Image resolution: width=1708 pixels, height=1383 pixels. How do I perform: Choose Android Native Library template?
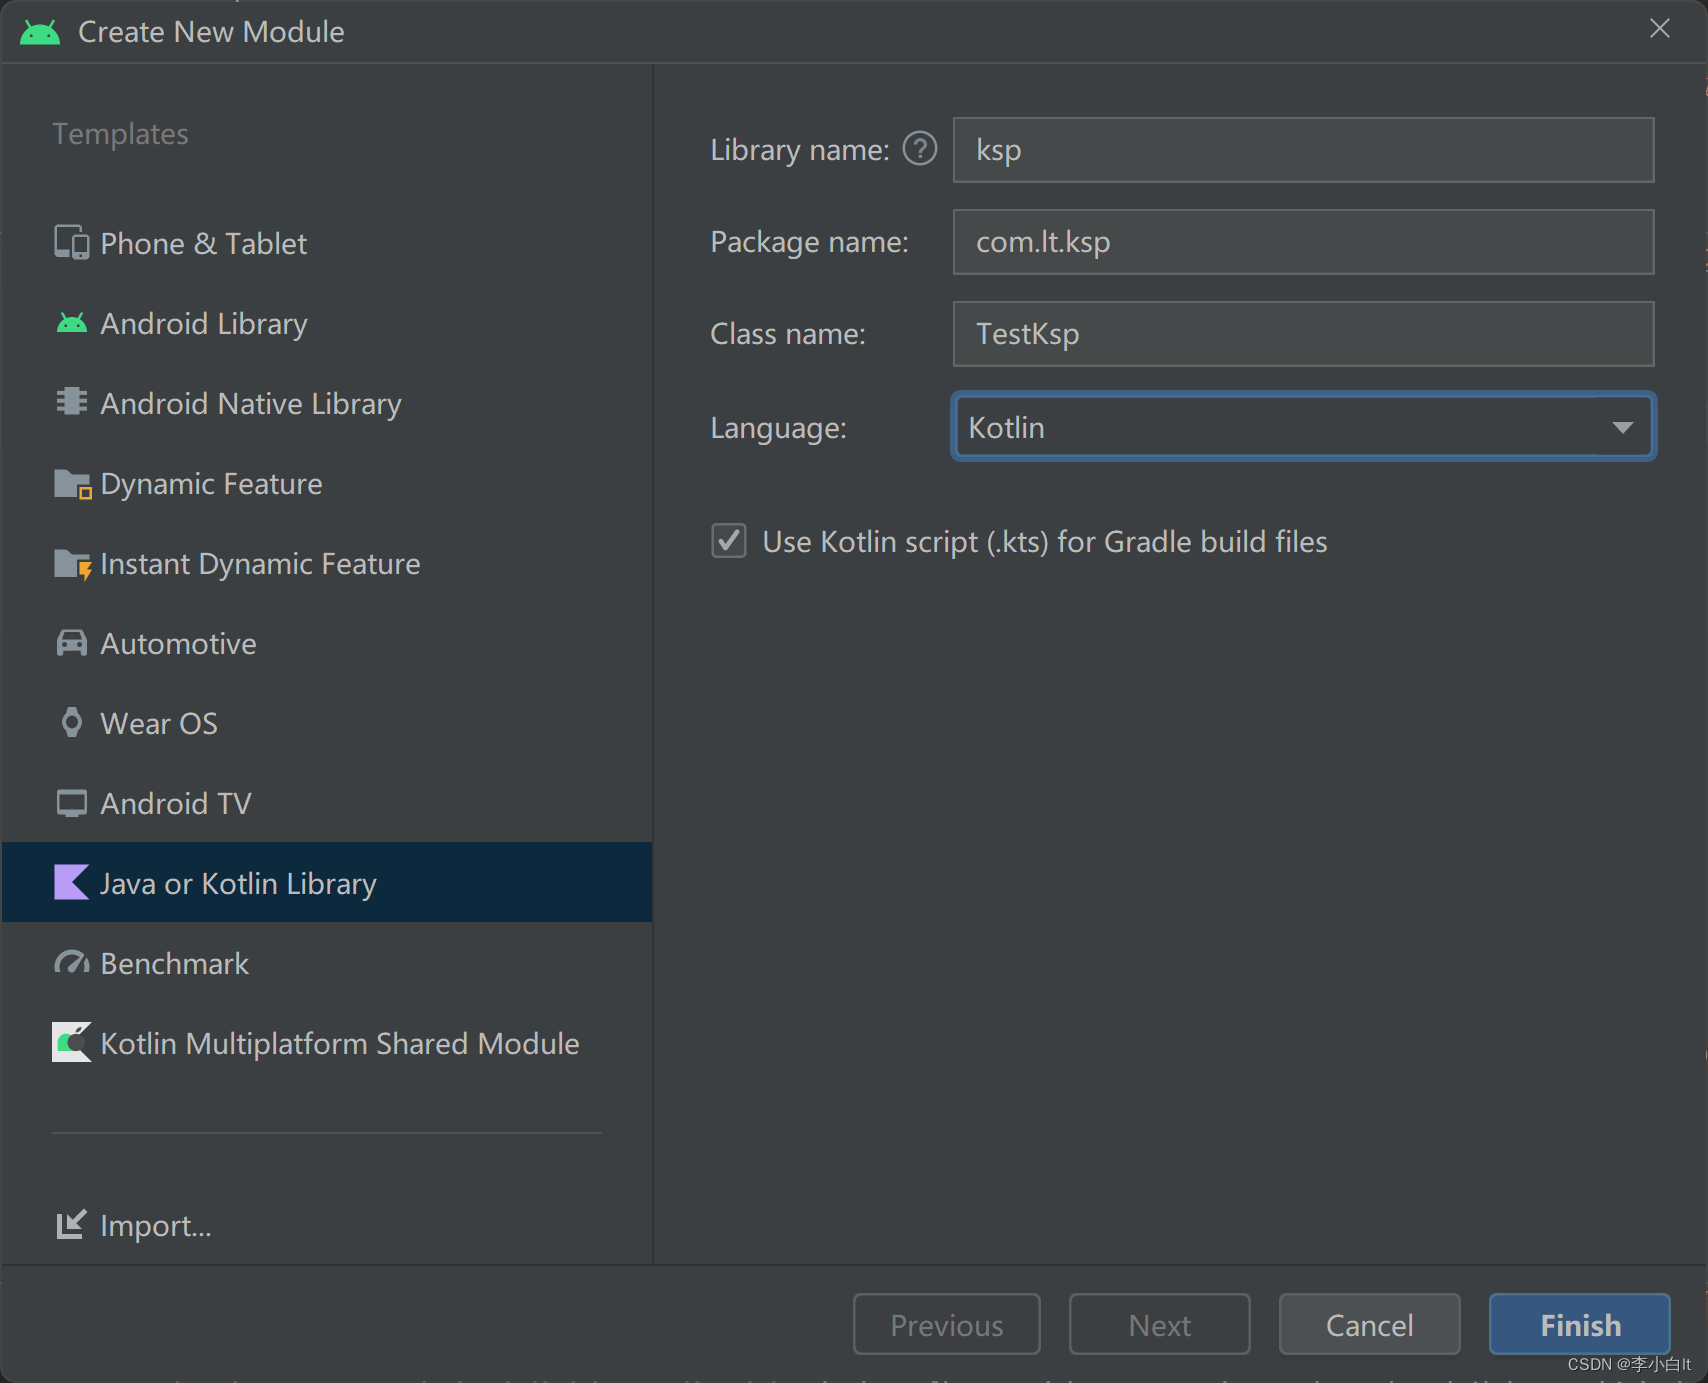(327, 403)
